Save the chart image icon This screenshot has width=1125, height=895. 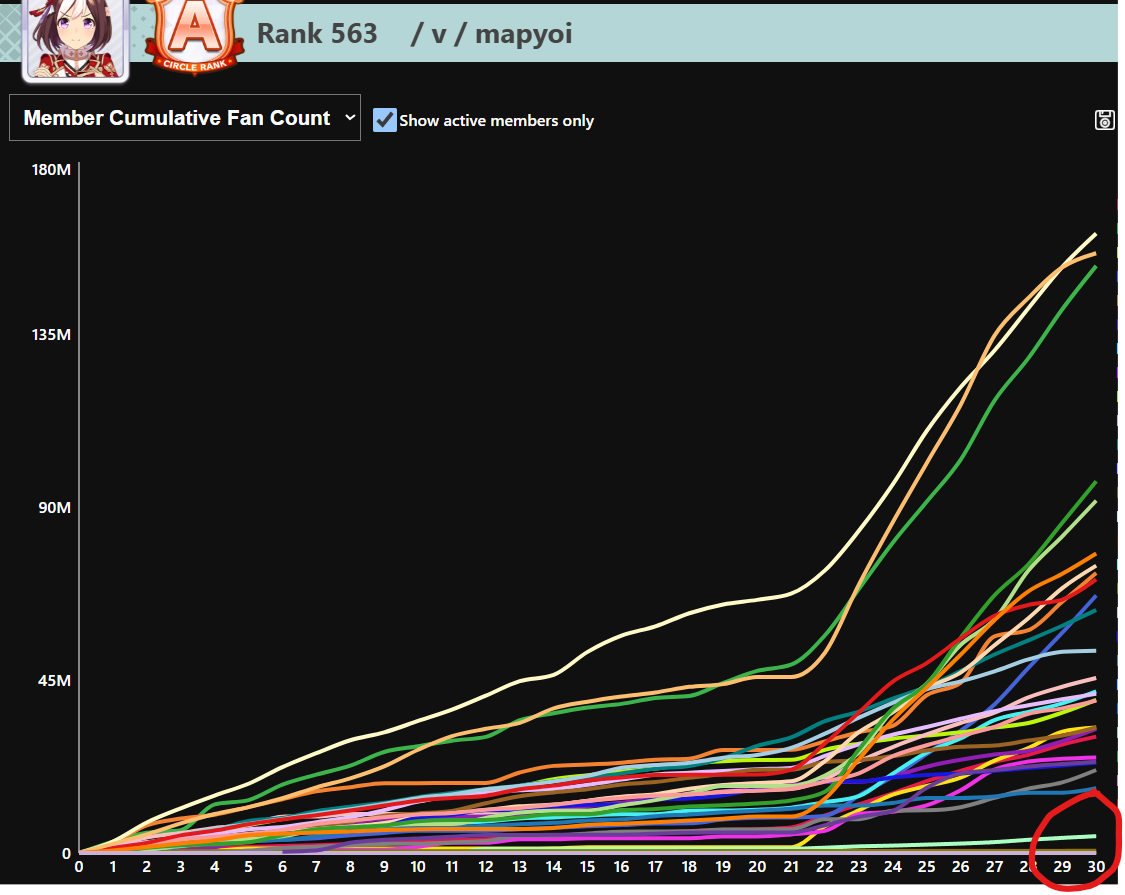point(1104,120)
